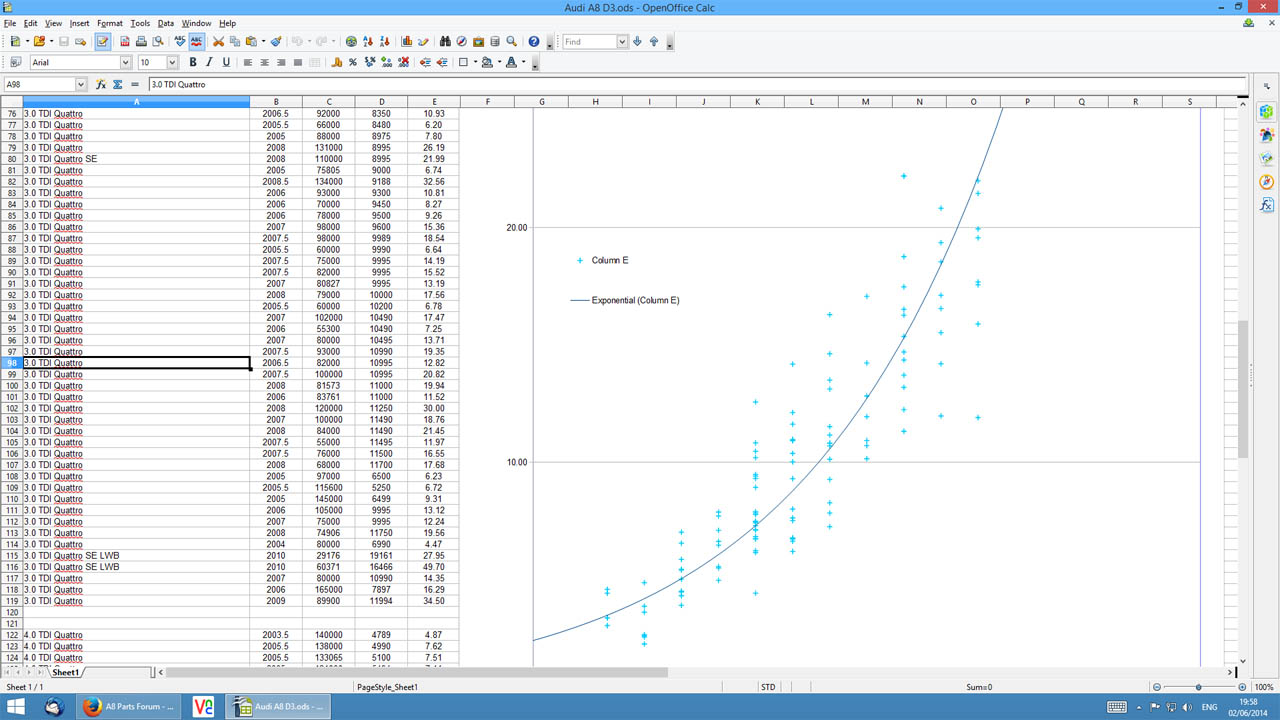Viewport: 1280px width, 720px height.
Task: Toggle Data Sources icon
Action: [494, 42]
